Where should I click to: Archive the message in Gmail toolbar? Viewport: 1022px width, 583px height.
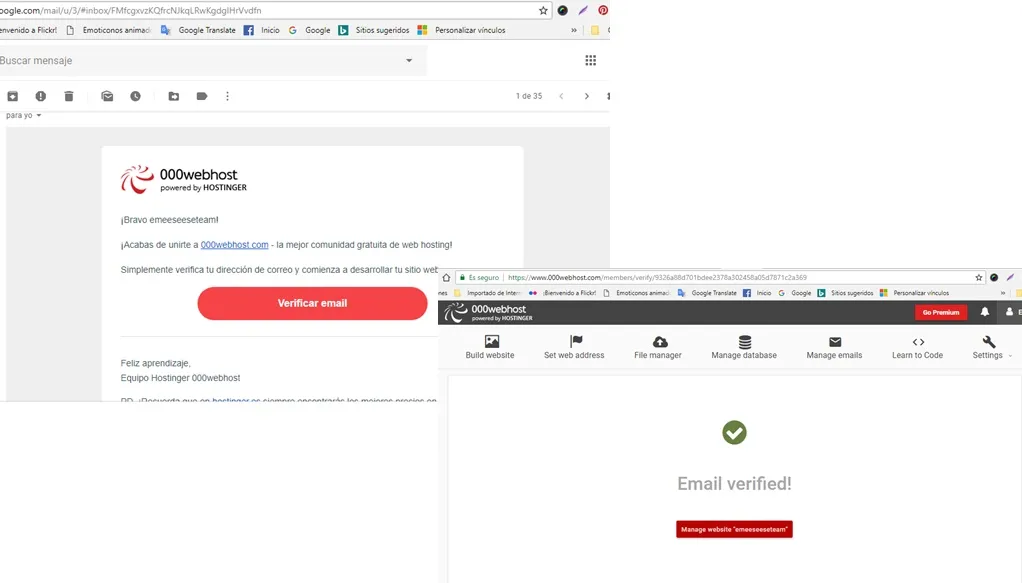pos(12,96)
